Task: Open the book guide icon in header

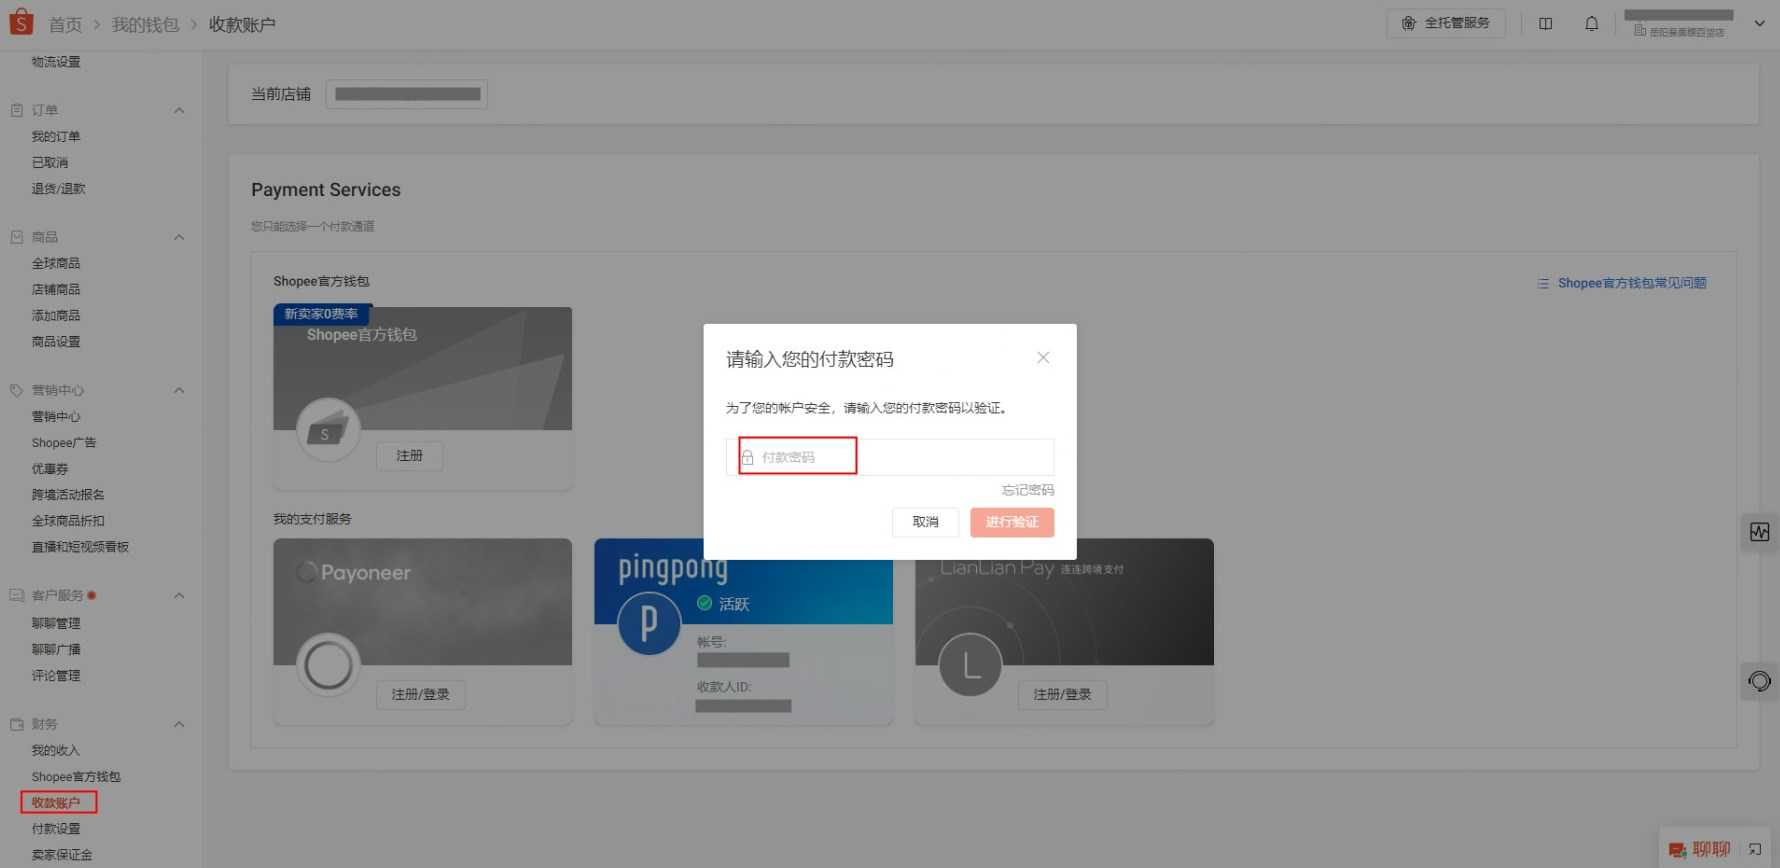Action: click(1545, 23)
